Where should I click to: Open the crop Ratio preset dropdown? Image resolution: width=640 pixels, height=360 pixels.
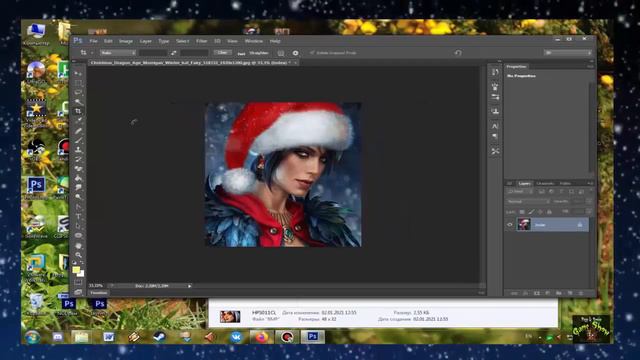(x=118, y=53)
